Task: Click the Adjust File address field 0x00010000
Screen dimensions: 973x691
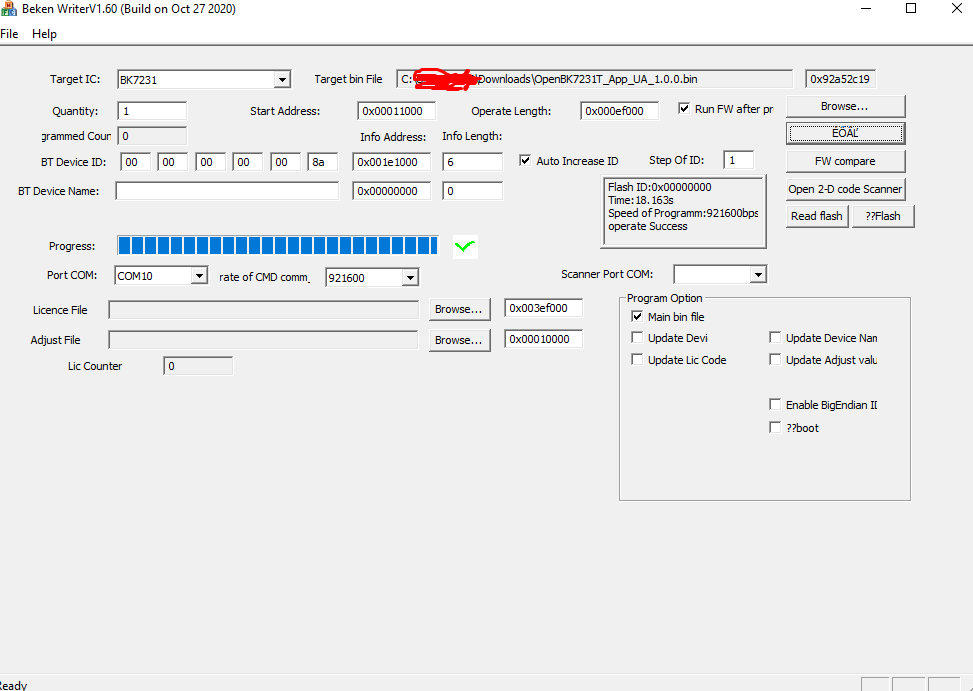Action: coord(544,339)
